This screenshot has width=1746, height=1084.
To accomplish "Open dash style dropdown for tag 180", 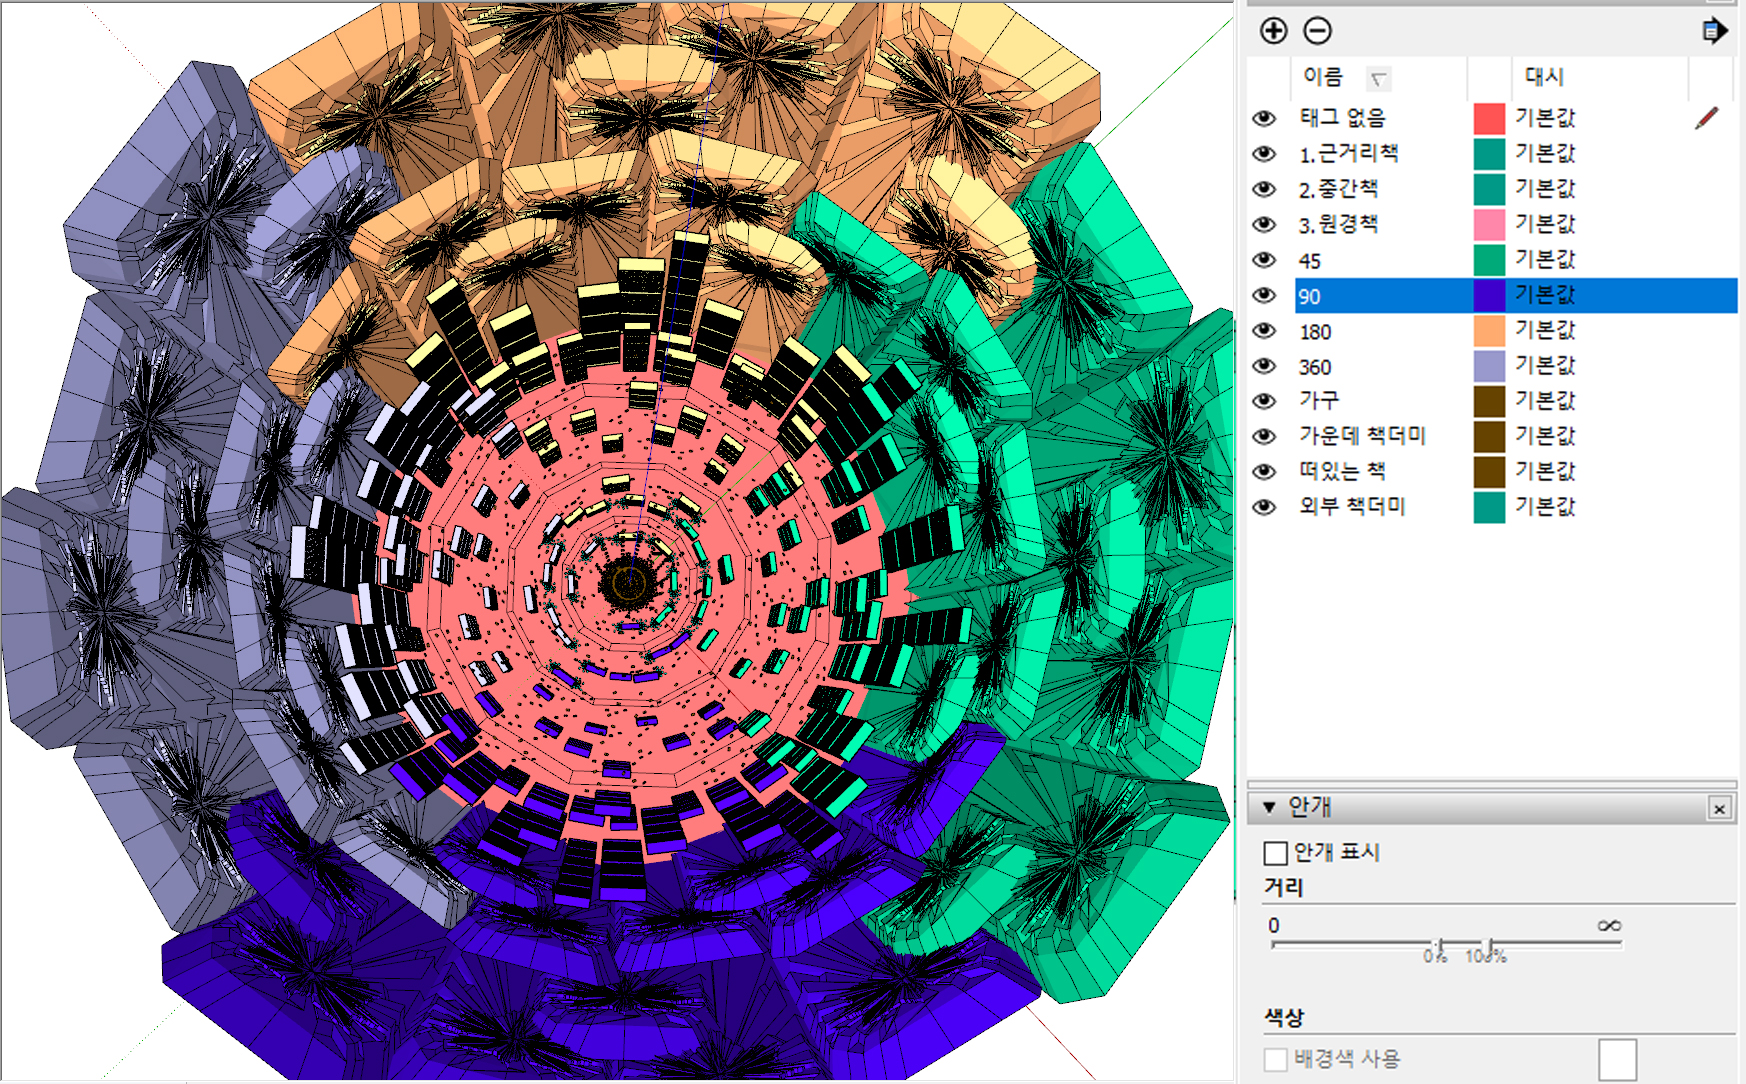I will pos(1545,330).
